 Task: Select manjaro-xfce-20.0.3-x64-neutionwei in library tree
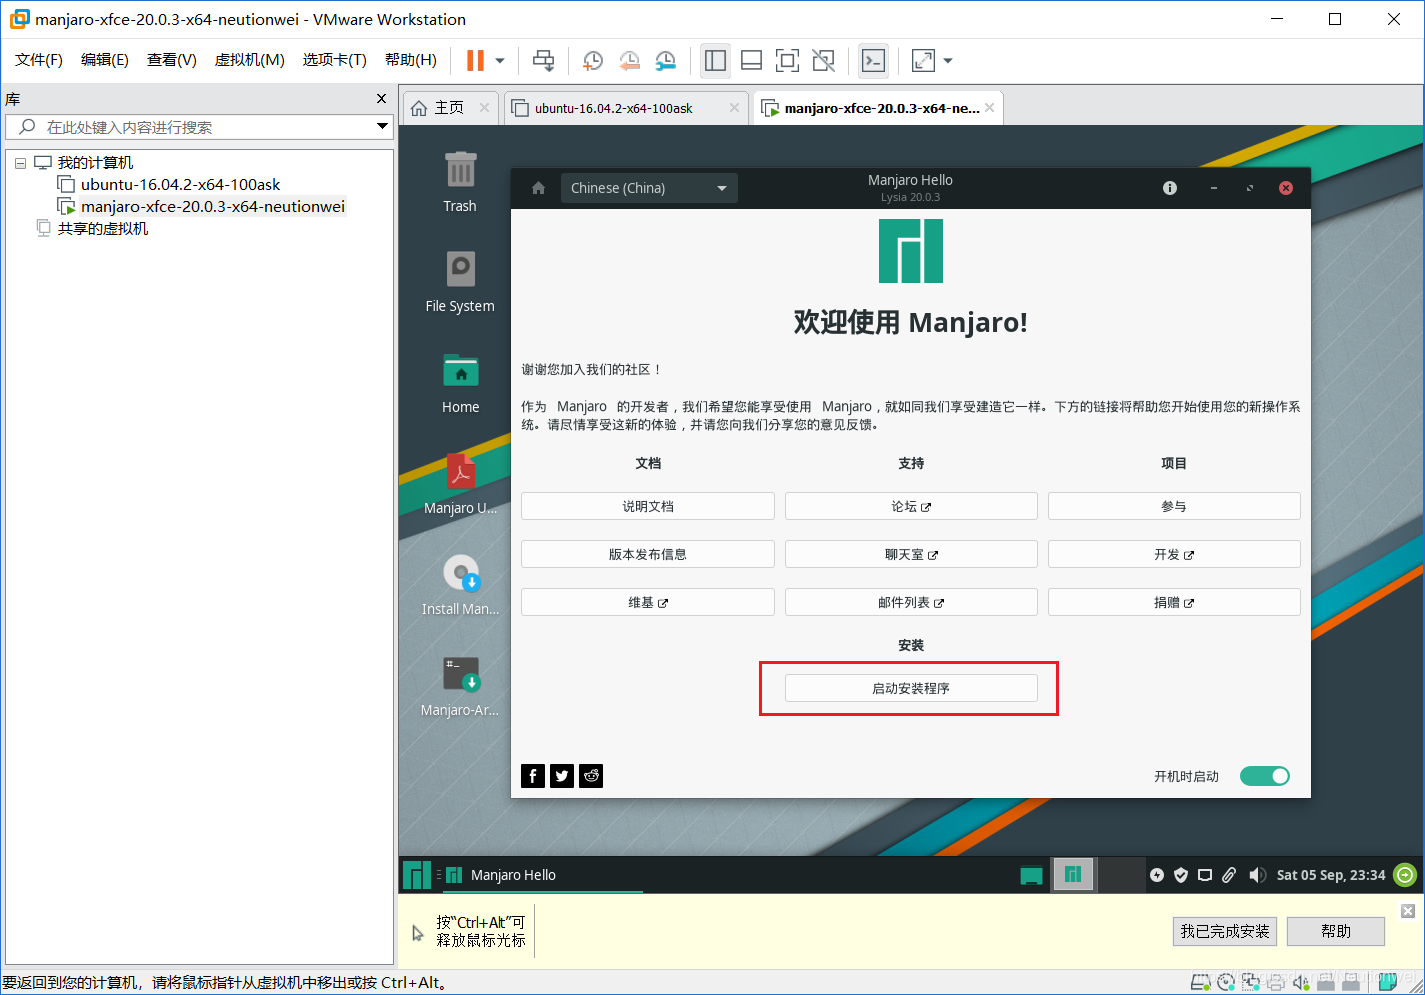(212, 206)
